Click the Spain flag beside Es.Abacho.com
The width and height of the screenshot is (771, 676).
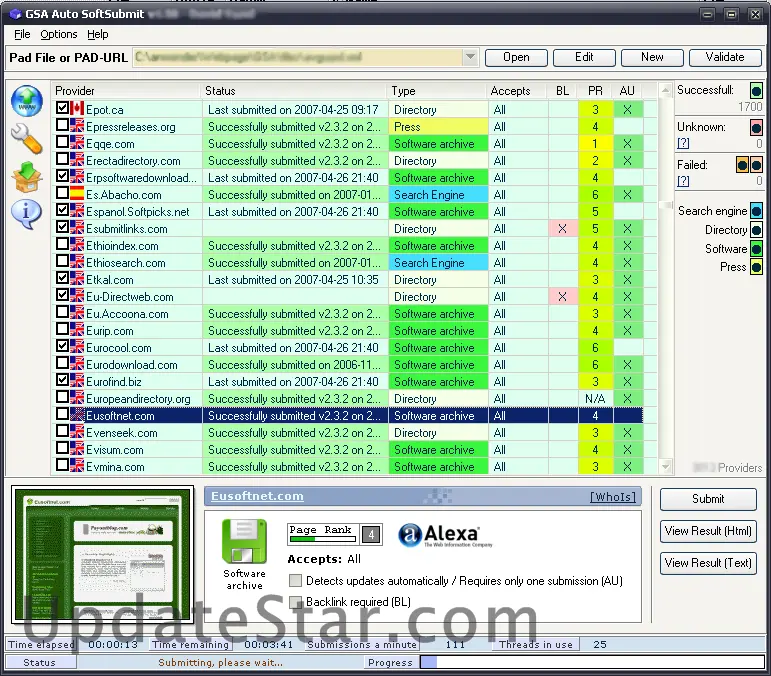[77, 194]
